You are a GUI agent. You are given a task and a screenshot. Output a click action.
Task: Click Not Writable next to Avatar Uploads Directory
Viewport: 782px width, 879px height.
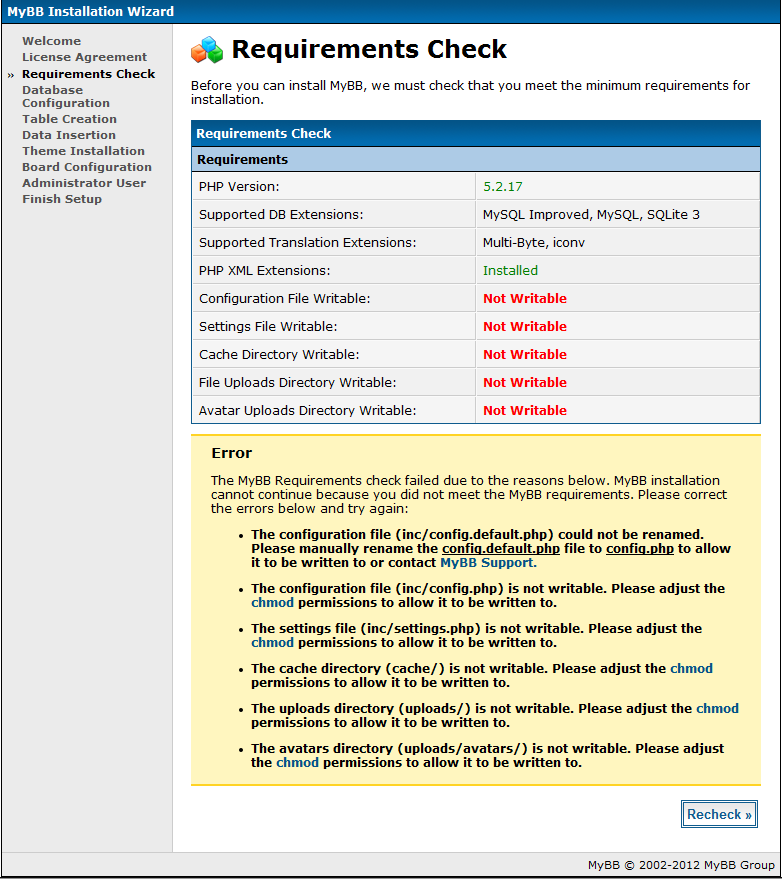525,411
